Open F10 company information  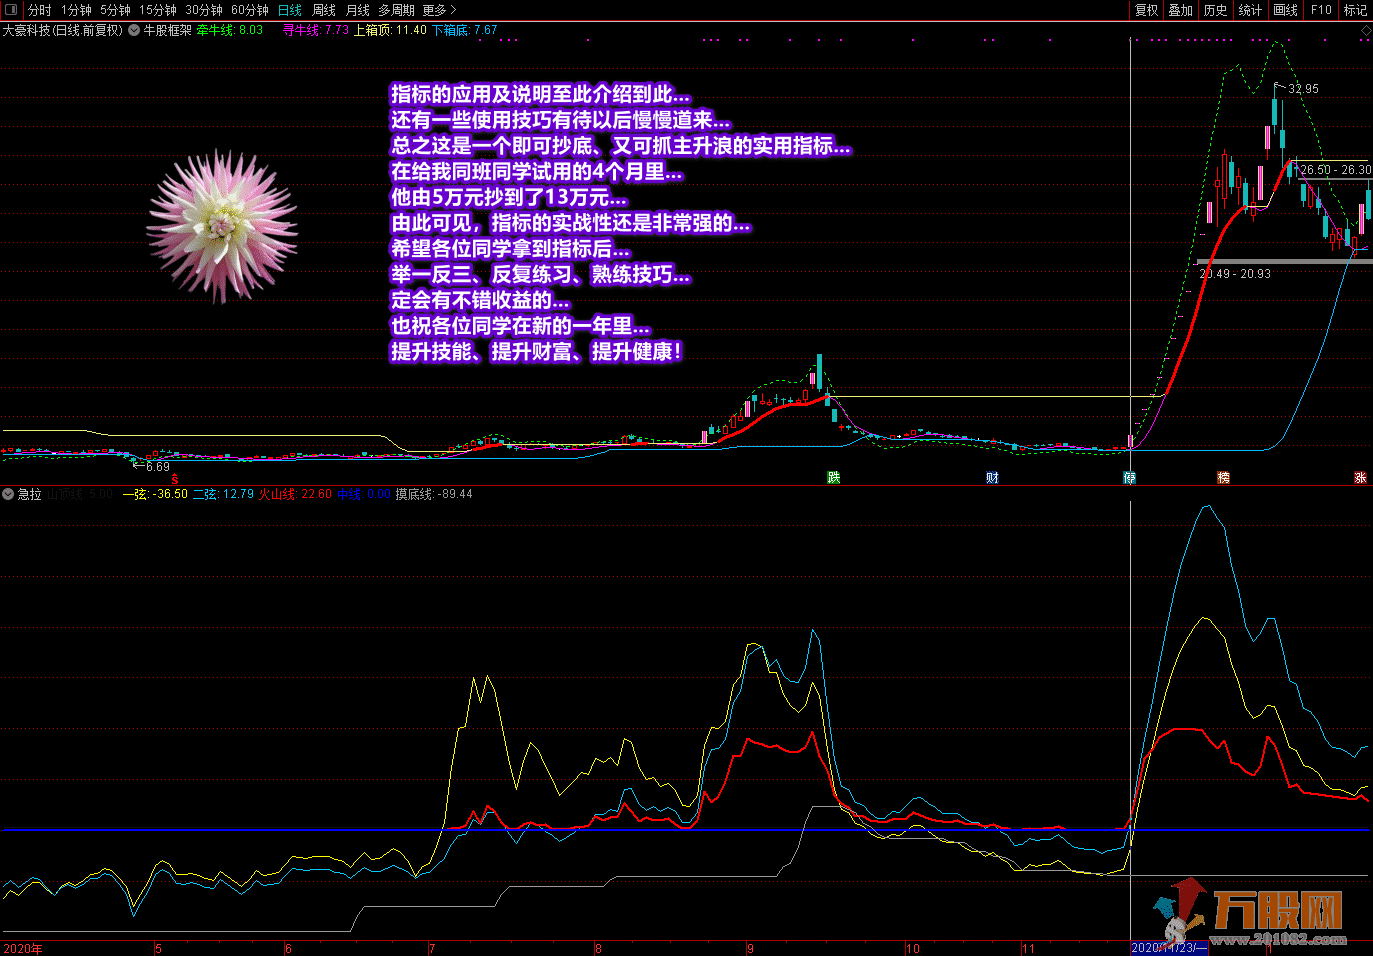1321,10
